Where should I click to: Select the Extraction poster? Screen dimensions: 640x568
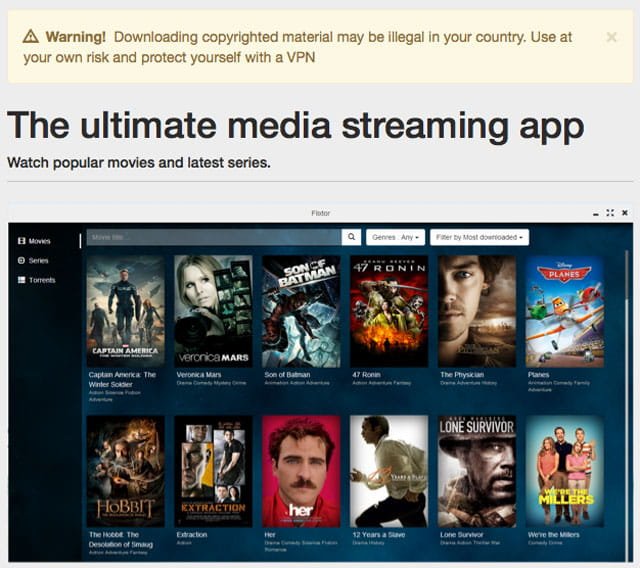(213, 471)
